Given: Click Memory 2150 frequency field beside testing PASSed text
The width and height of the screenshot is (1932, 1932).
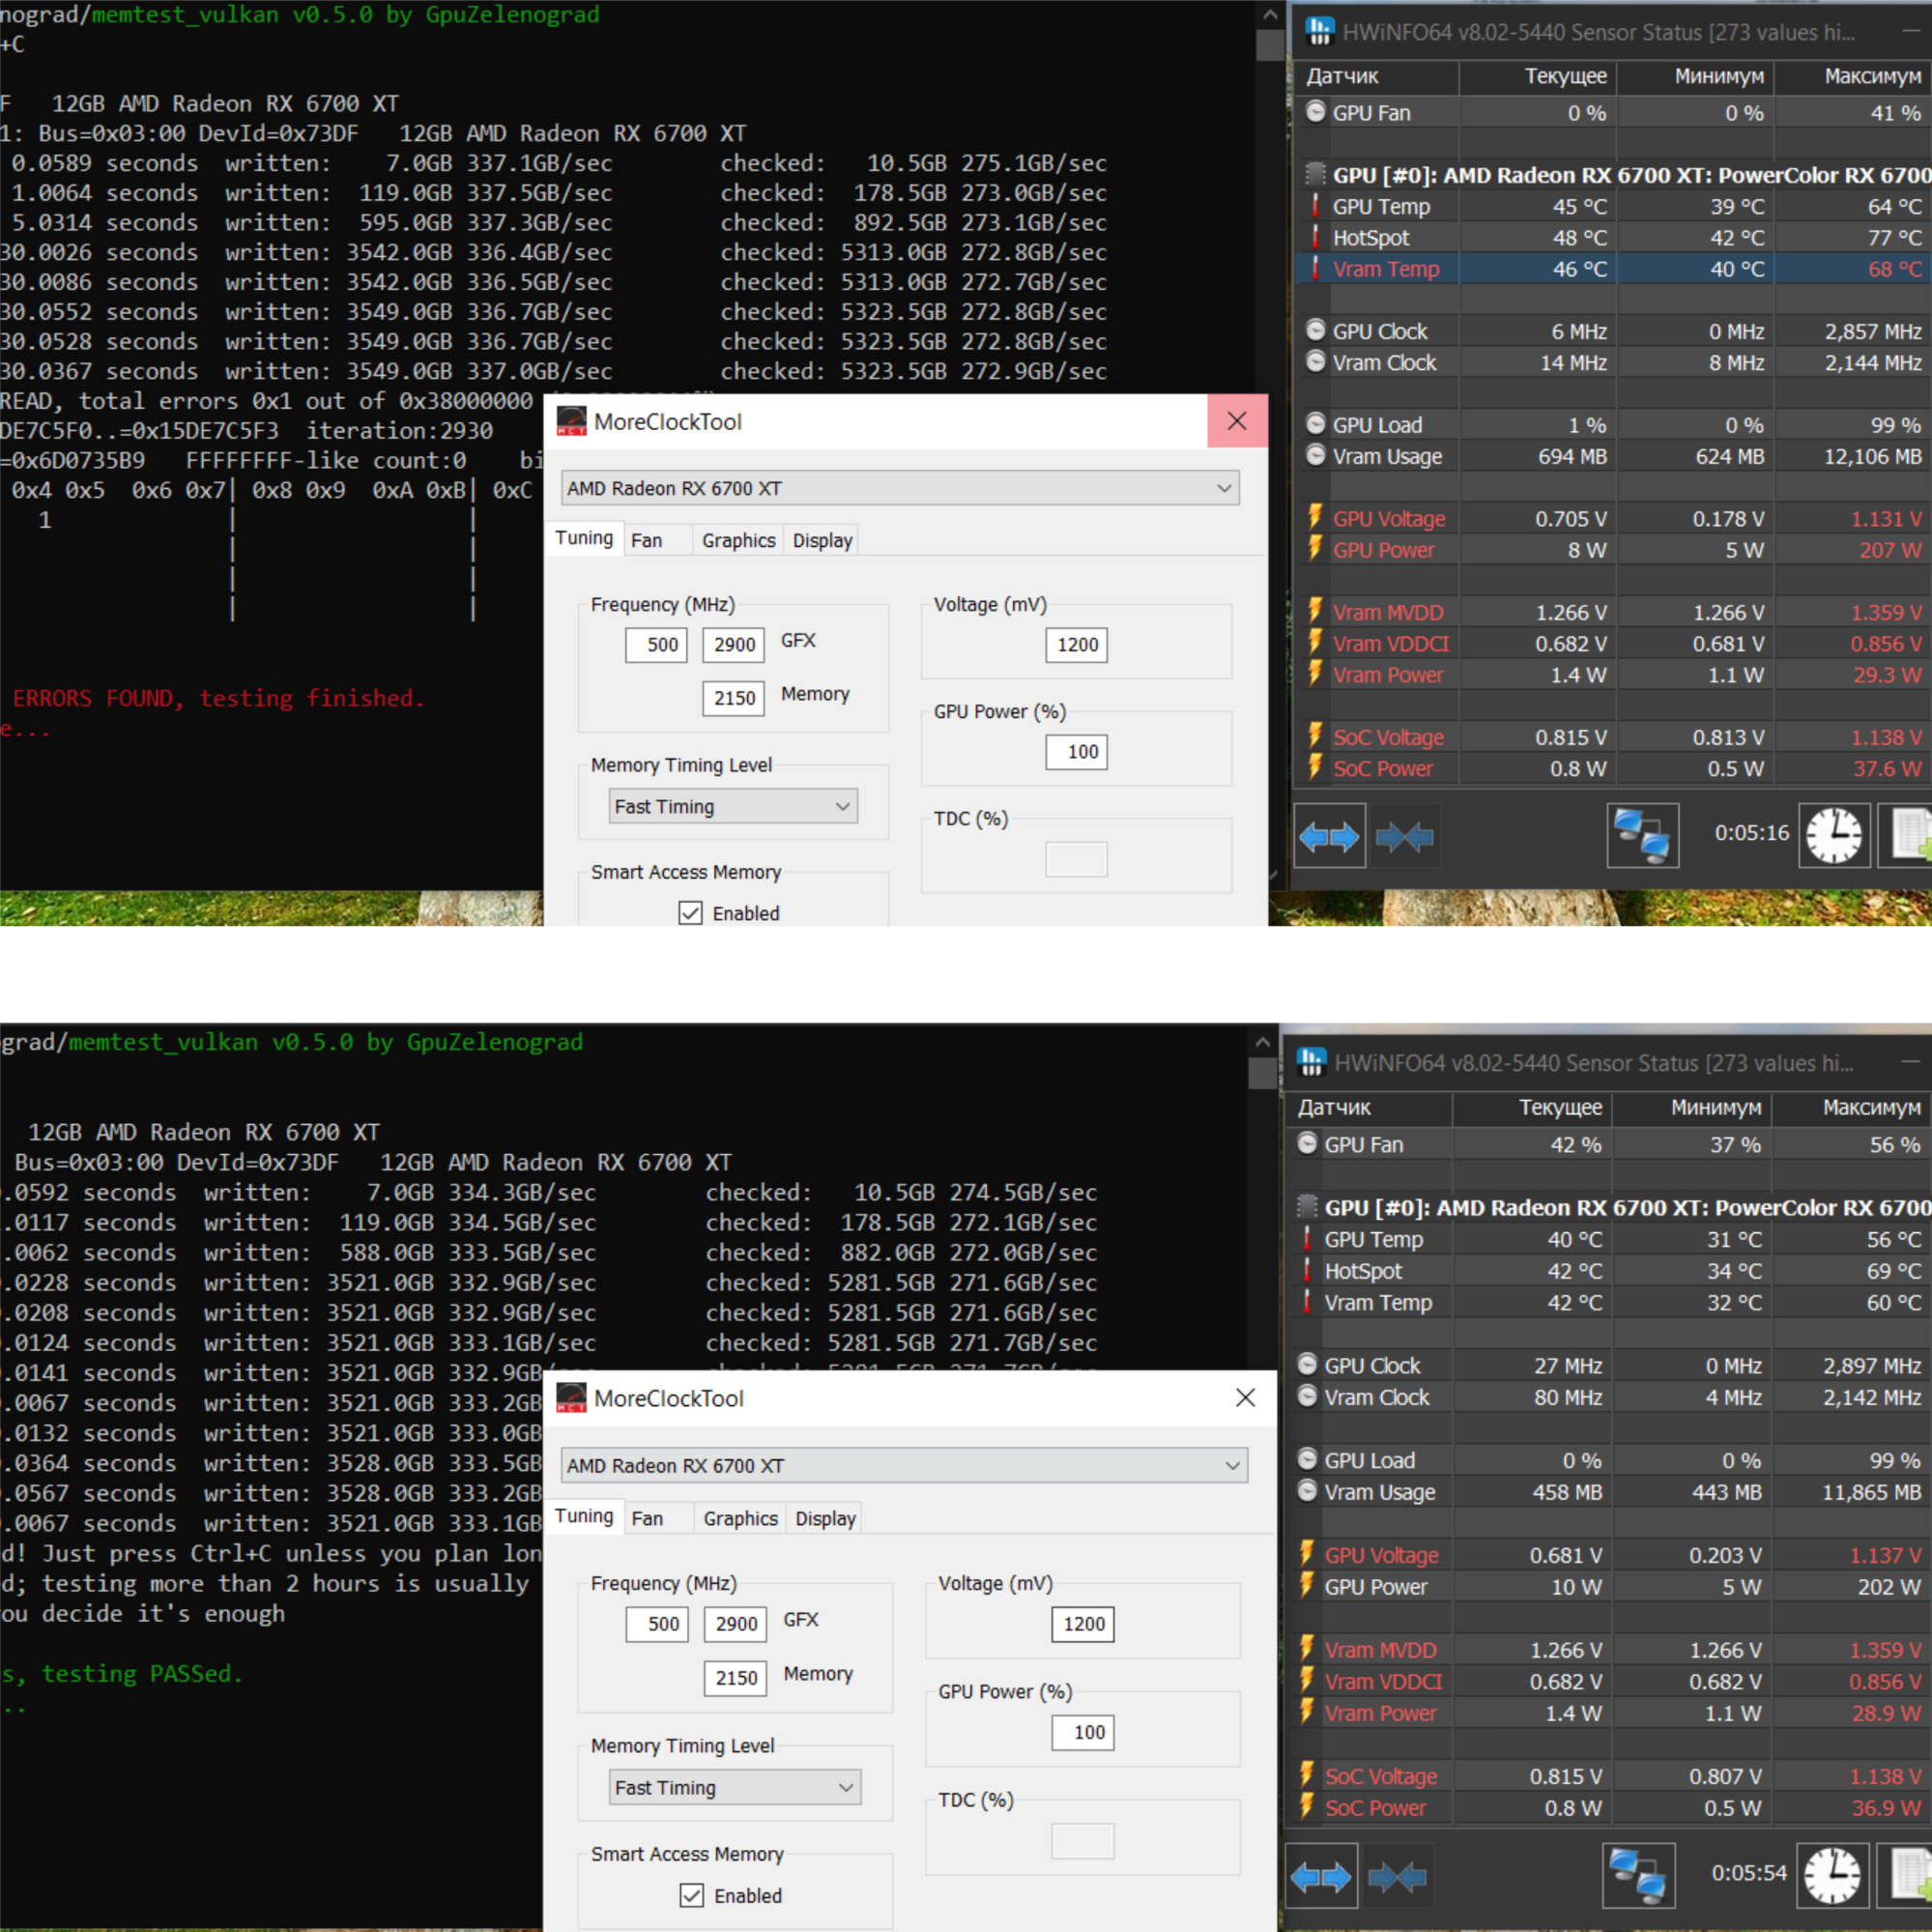Looking at the screenshot, I should tap(735, 1677).
